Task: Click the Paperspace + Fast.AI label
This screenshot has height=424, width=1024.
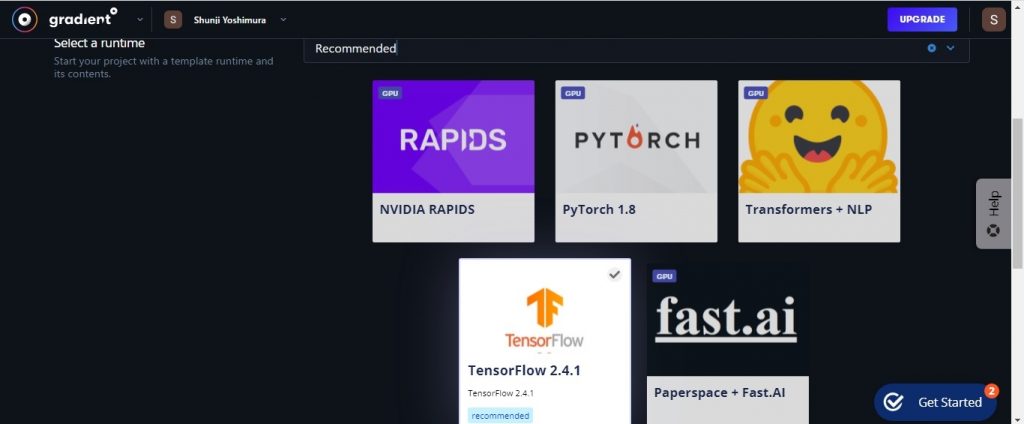Action: pos(720,393)
